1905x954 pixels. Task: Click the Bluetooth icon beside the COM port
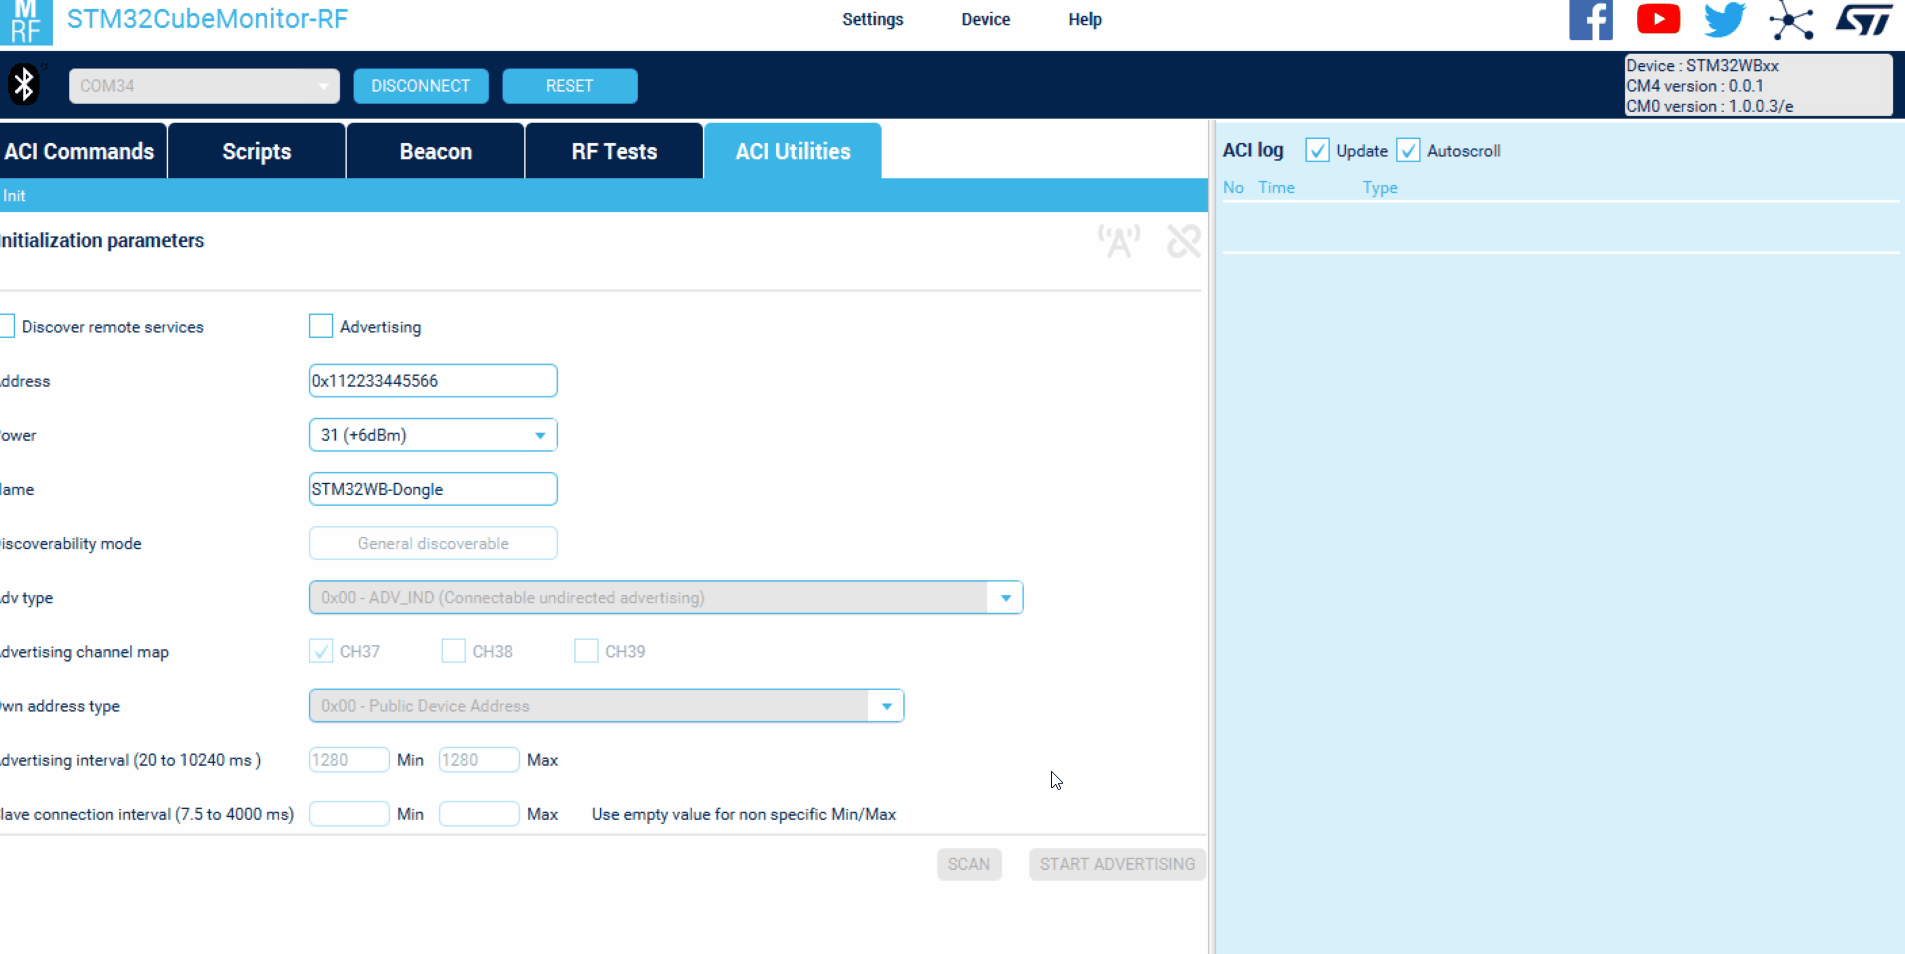point(24,85)
